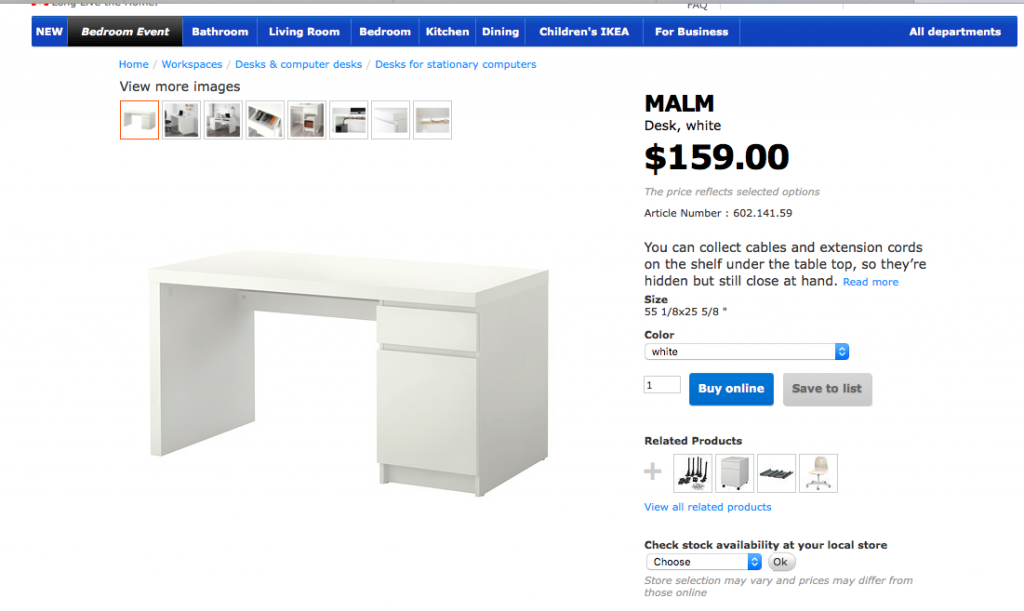Open related cable tray product icon
The width and height of the screenshot is (1024, 611).
point(776,473)
